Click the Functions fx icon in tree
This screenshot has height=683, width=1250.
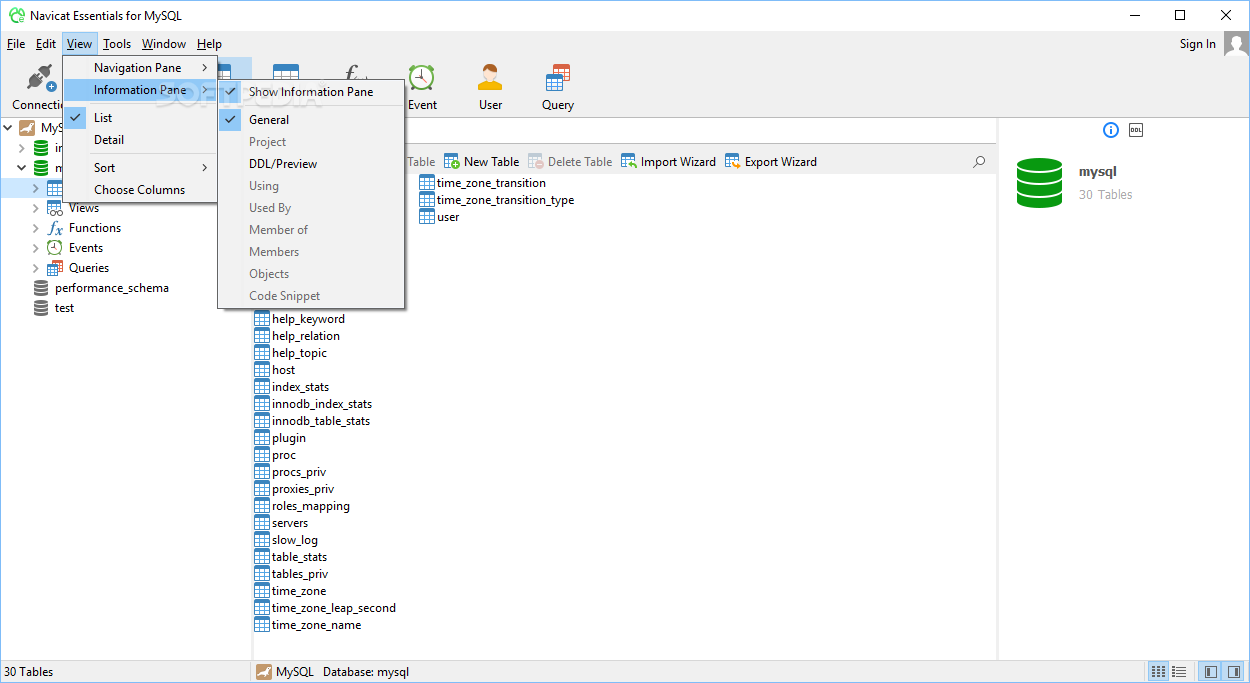pyautogui.click(x=55, y=228)
